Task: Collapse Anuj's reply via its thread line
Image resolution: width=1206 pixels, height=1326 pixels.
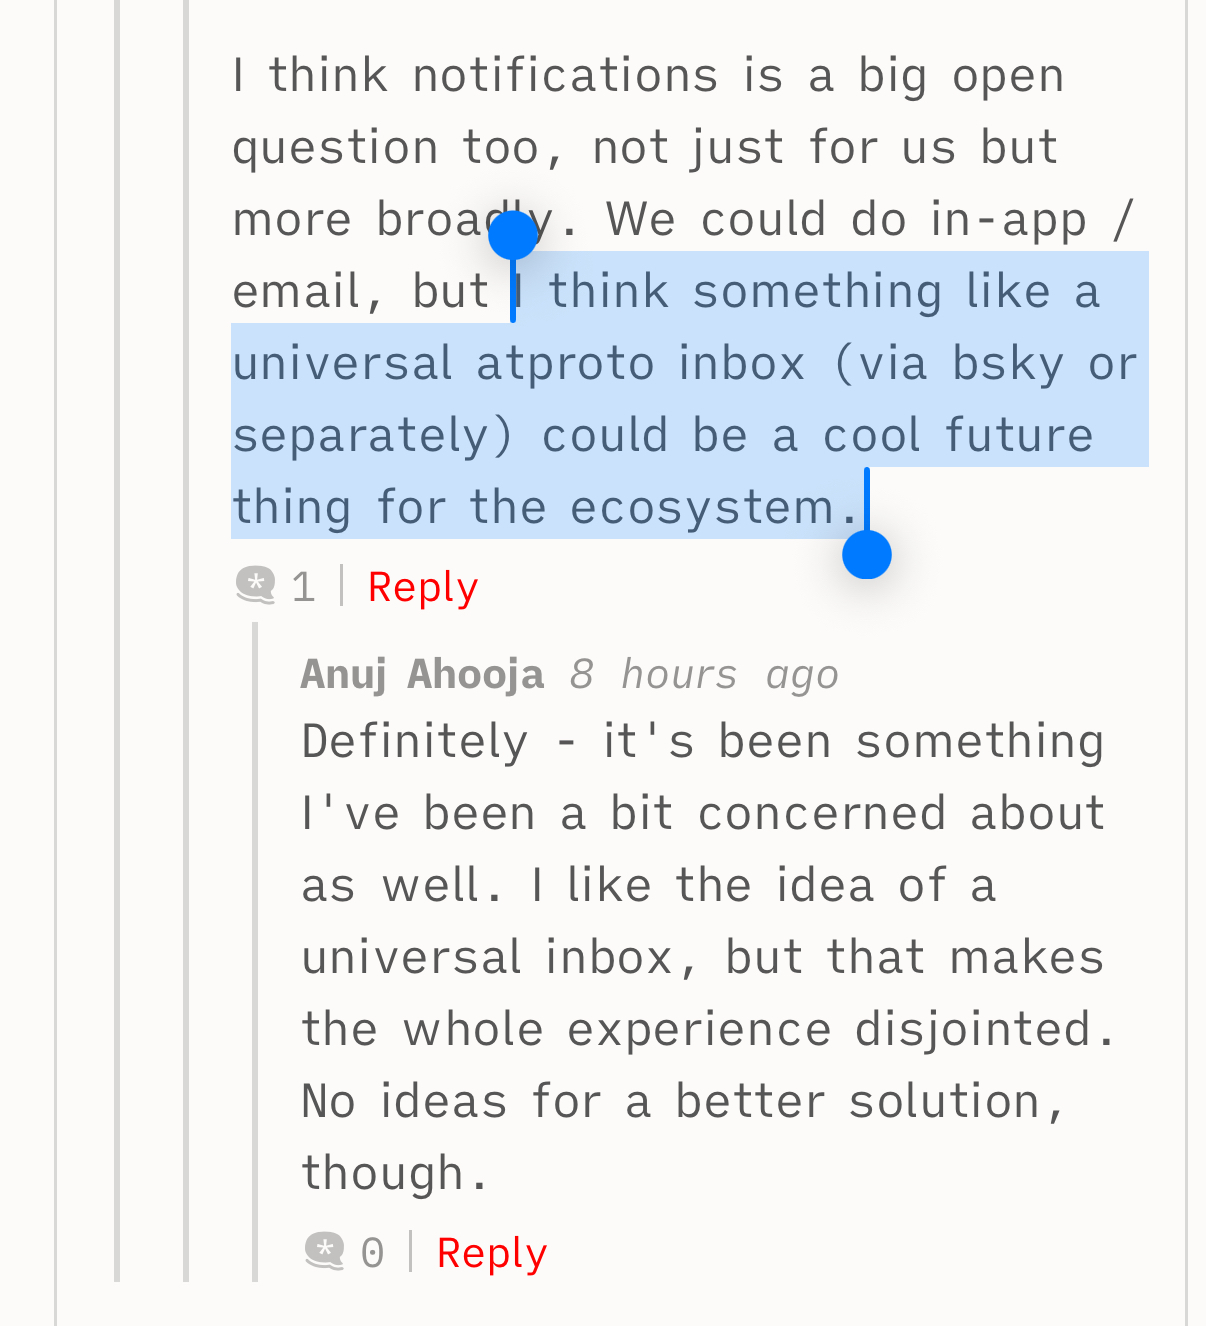Action: [x=255, y=950]
